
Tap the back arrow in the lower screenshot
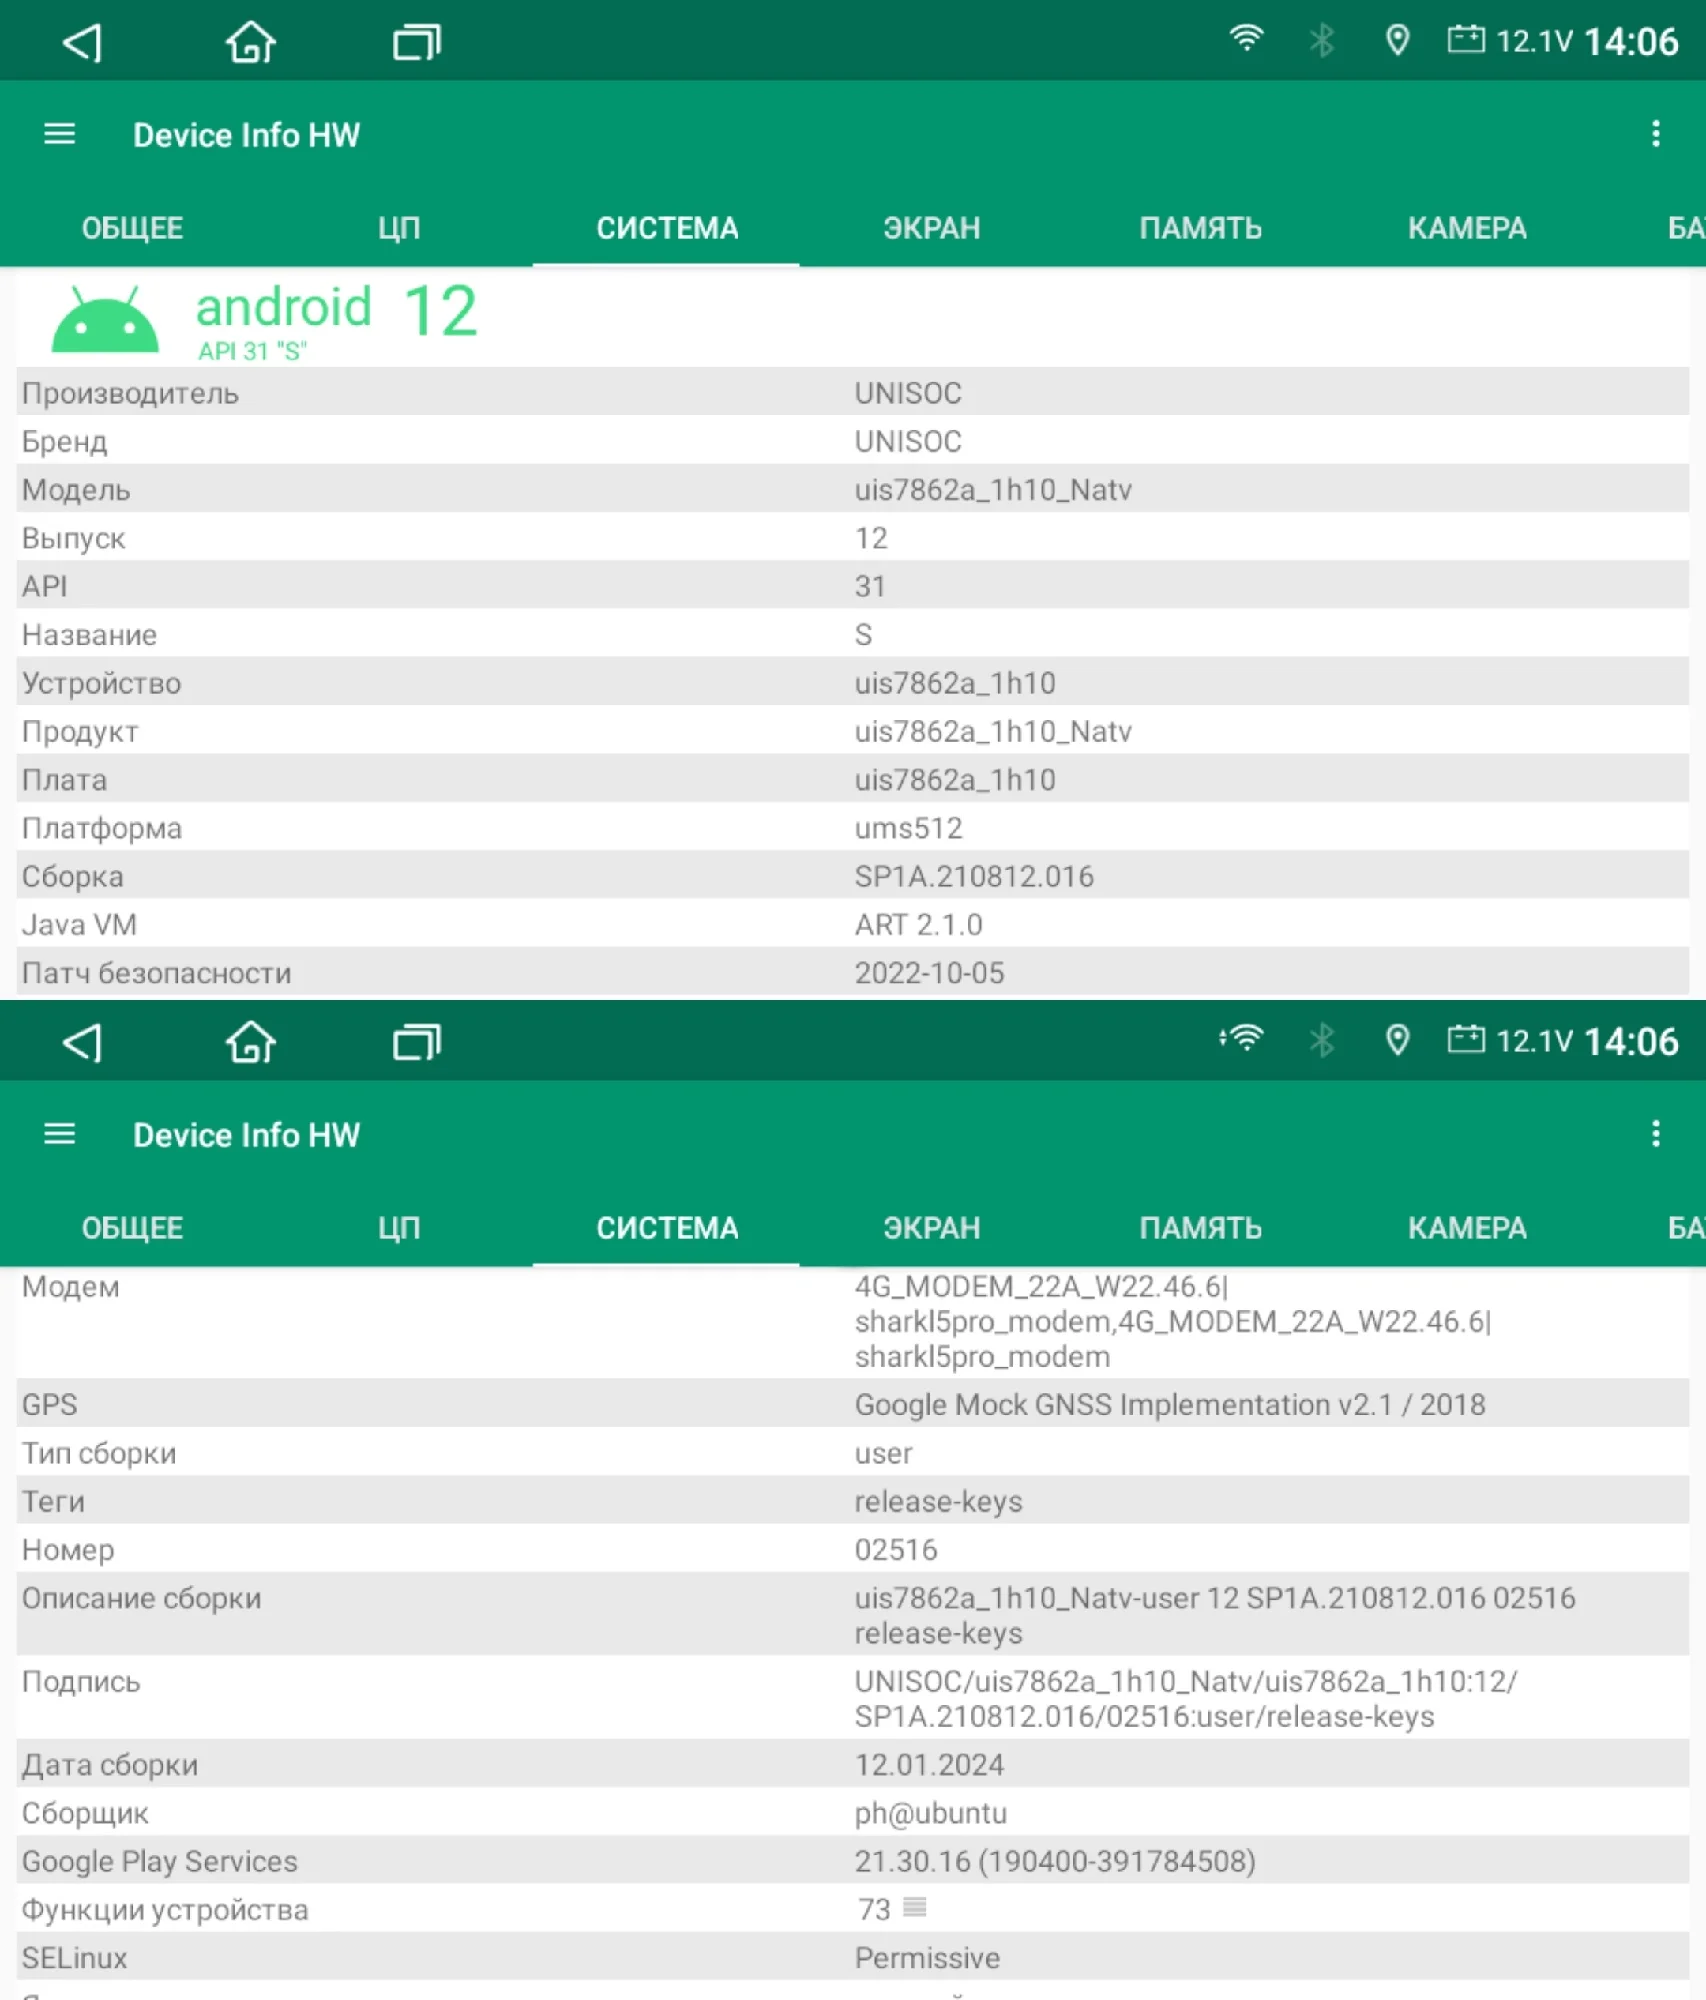pyautogui.click(x=83, y=1042)
